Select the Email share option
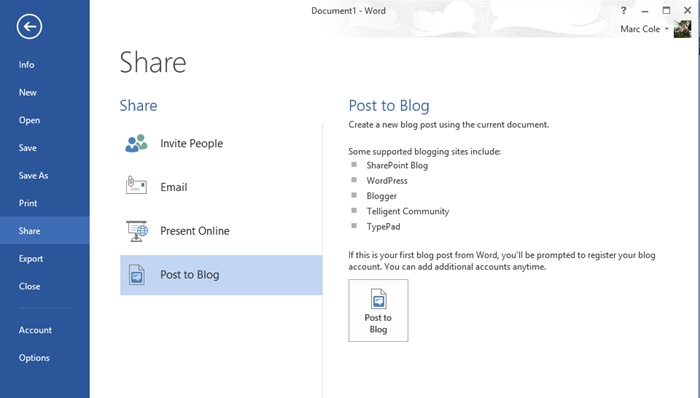Viewport: 700px width, 398px height. point(221,187)
